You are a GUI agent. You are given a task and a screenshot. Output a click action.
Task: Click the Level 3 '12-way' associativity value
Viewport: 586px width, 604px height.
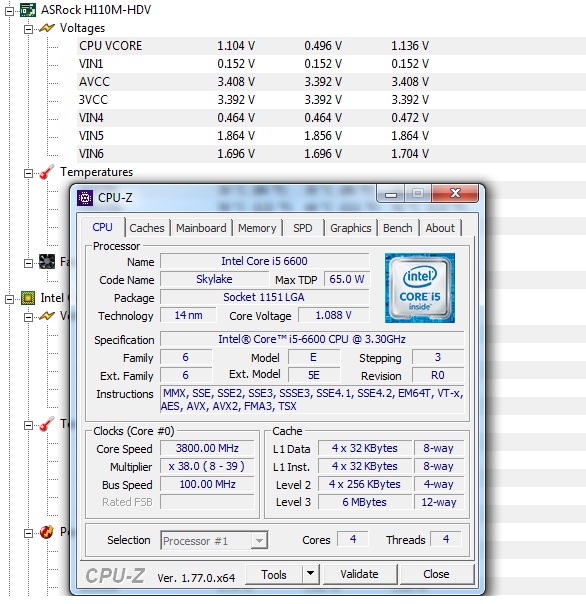(x=439, y=502)
